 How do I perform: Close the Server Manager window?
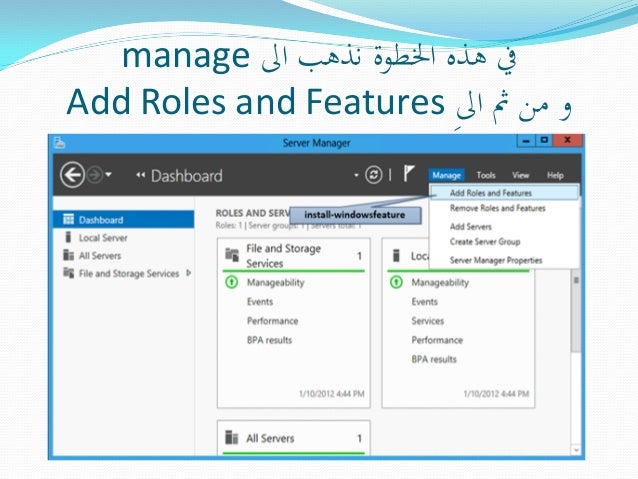[x=568, y=140]
